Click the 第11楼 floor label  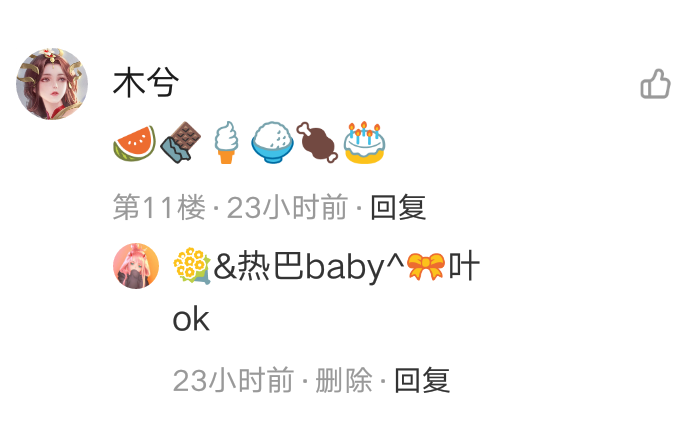tap(159, 207)
